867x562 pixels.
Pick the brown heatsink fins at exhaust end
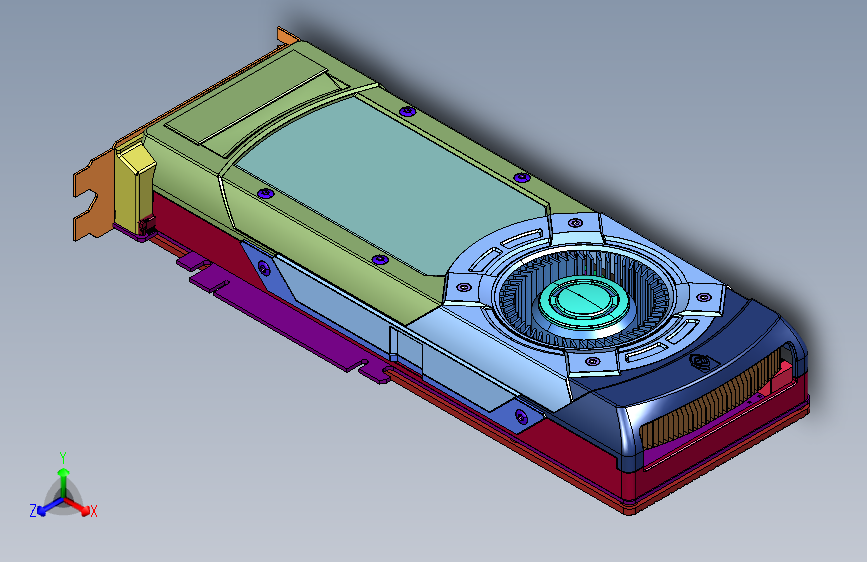[x=712, y=399]
